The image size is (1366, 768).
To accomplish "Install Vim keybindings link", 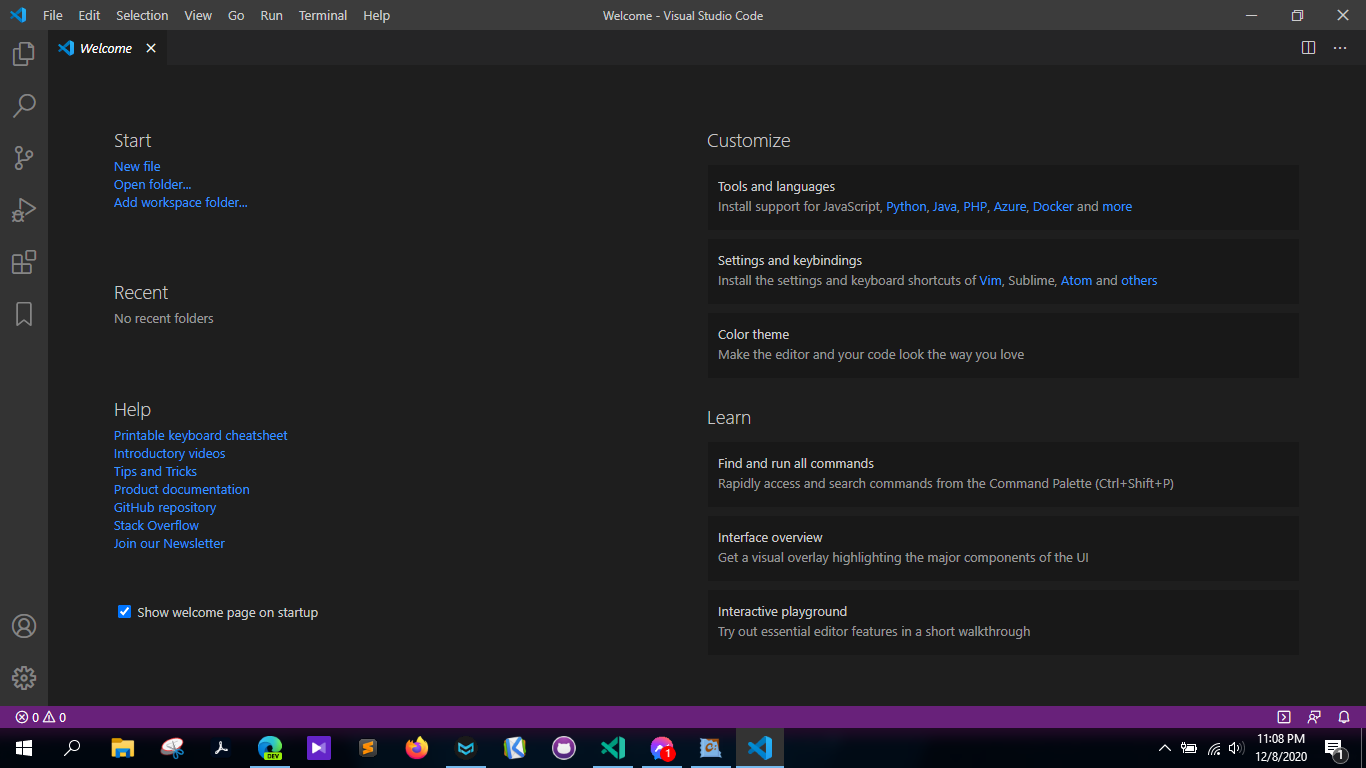I will (990, 280).
